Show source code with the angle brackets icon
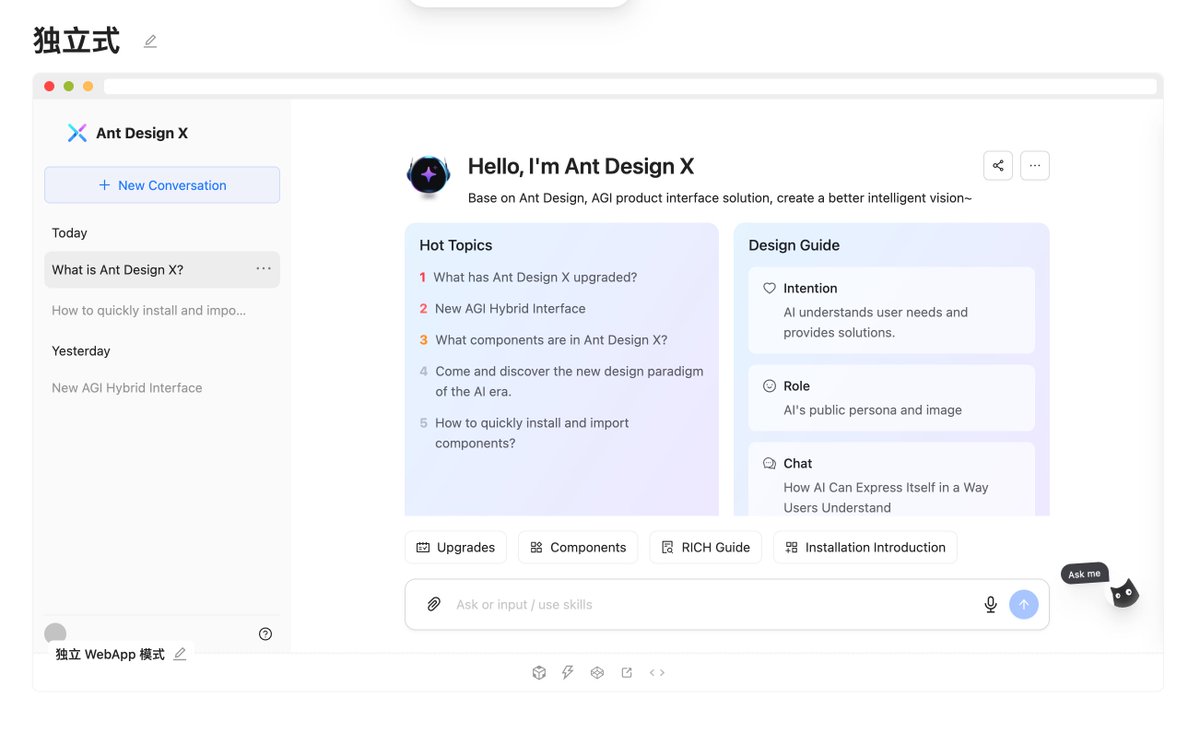Screen dimensions: 1200x734 [657, 672]
